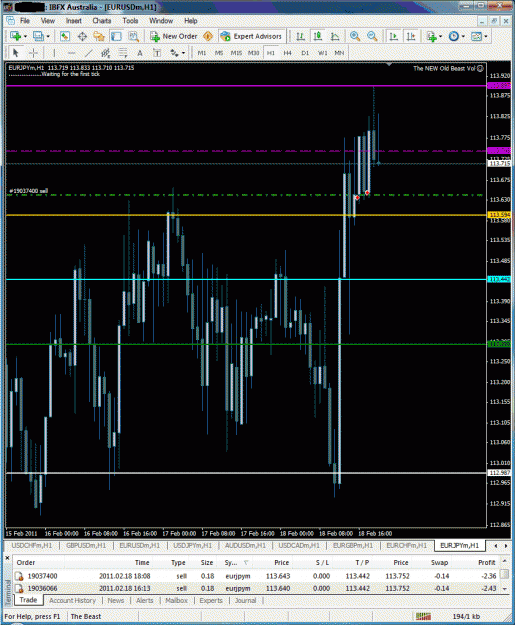The image size is (515, 625).
Task: Toggle the Market Watch window
Action: 65,36
